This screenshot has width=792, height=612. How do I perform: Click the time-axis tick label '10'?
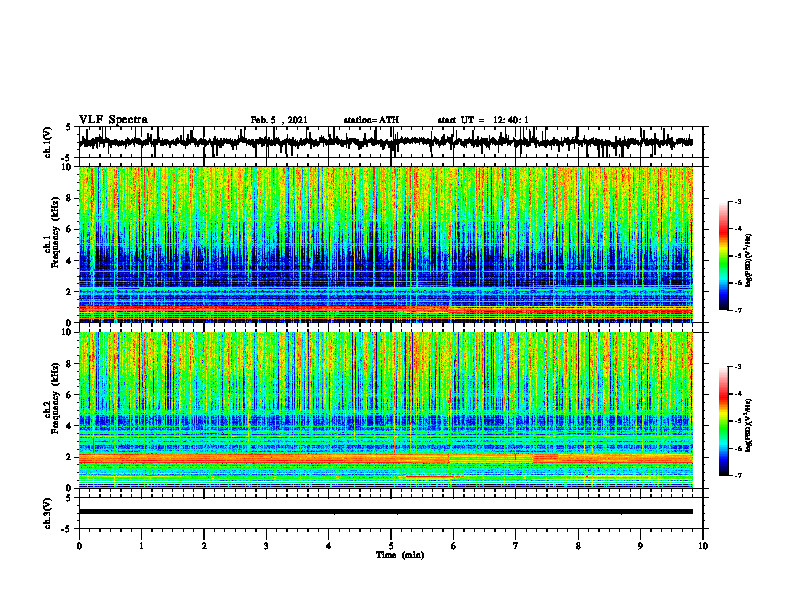pyautogui.click(x=703, y=546)
